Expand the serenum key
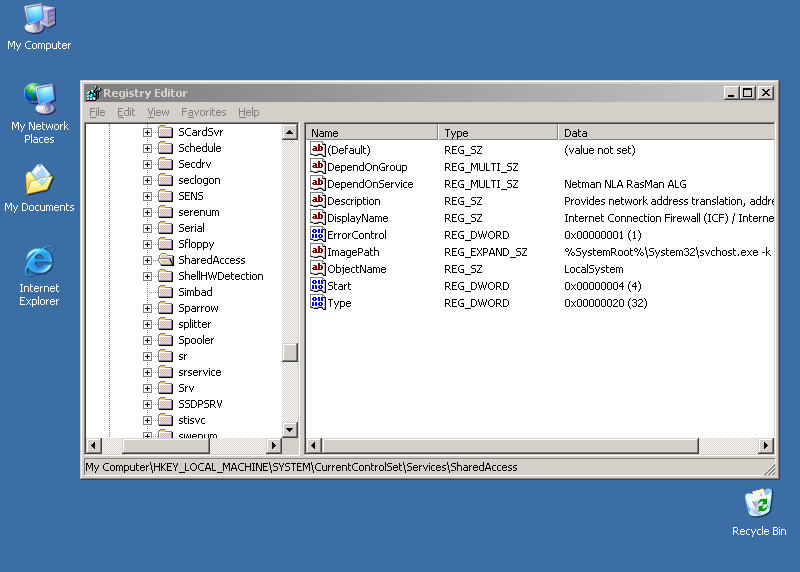 (147, 212)
